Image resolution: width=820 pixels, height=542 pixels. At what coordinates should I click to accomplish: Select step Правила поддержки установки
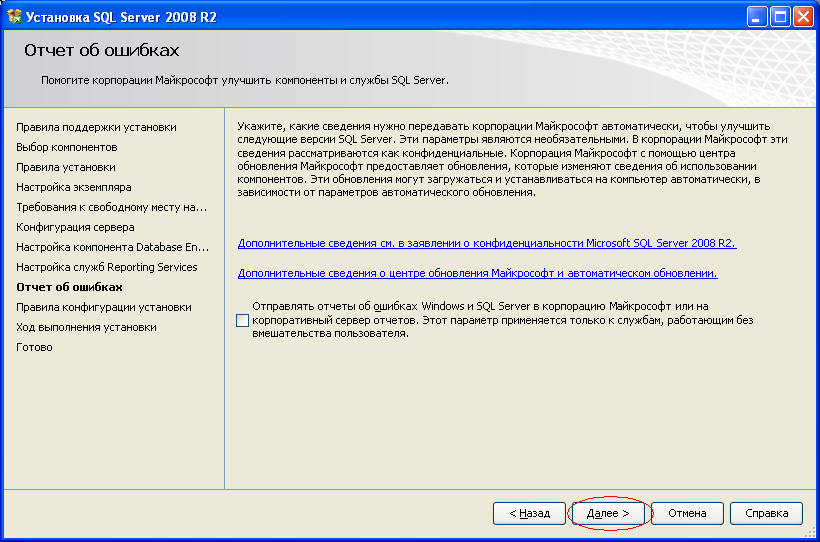96,127
